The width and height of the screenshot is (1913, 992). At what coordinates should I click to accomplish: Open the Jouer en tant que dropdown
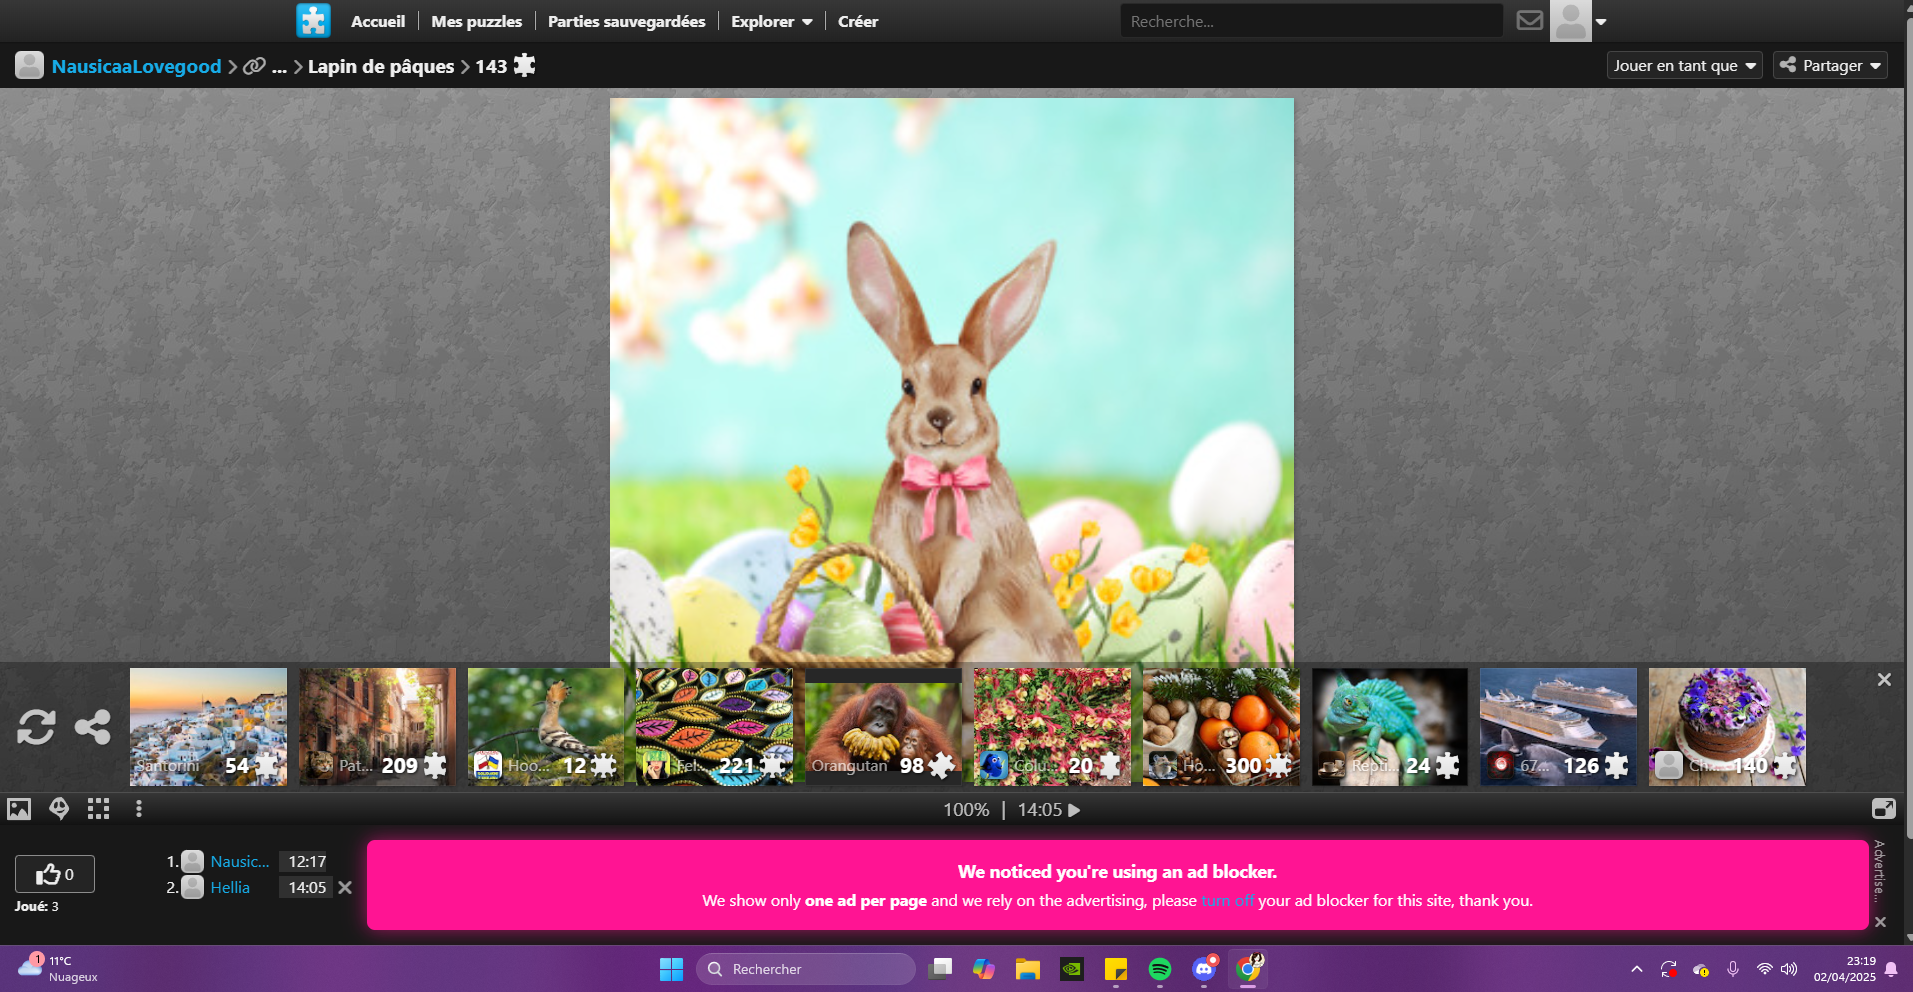tap(1684, 66)
